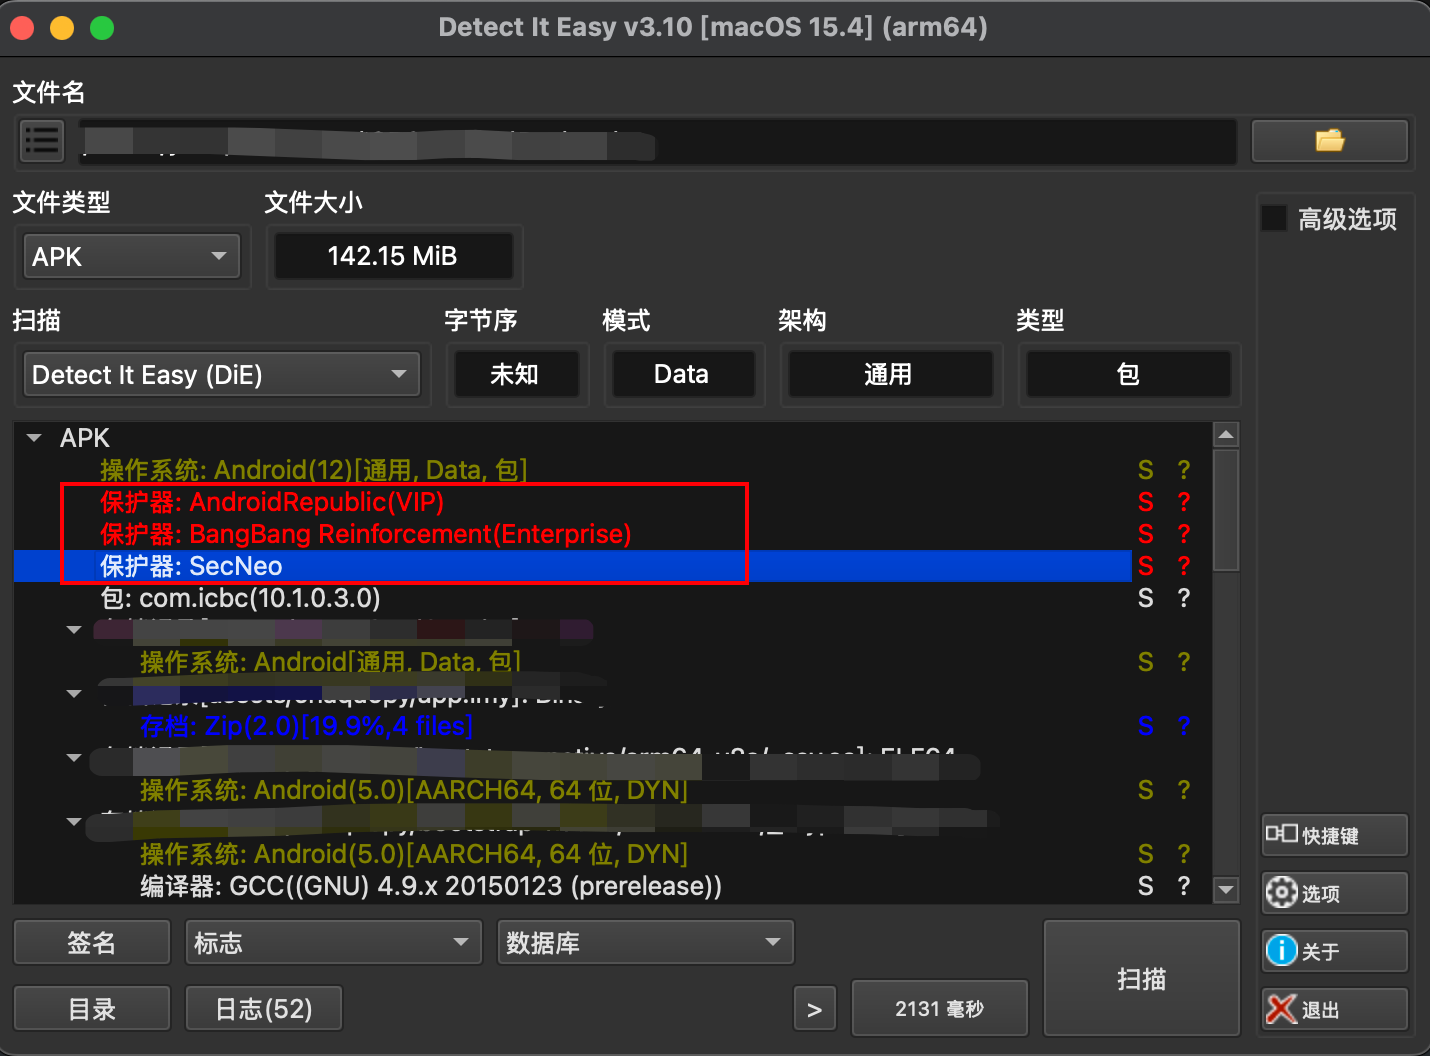The width and height of the screenshot is (1430, 1056).
Task: Open the Detect It Easy (DiE) scan engine dropdown
Action: pos(221,375)
